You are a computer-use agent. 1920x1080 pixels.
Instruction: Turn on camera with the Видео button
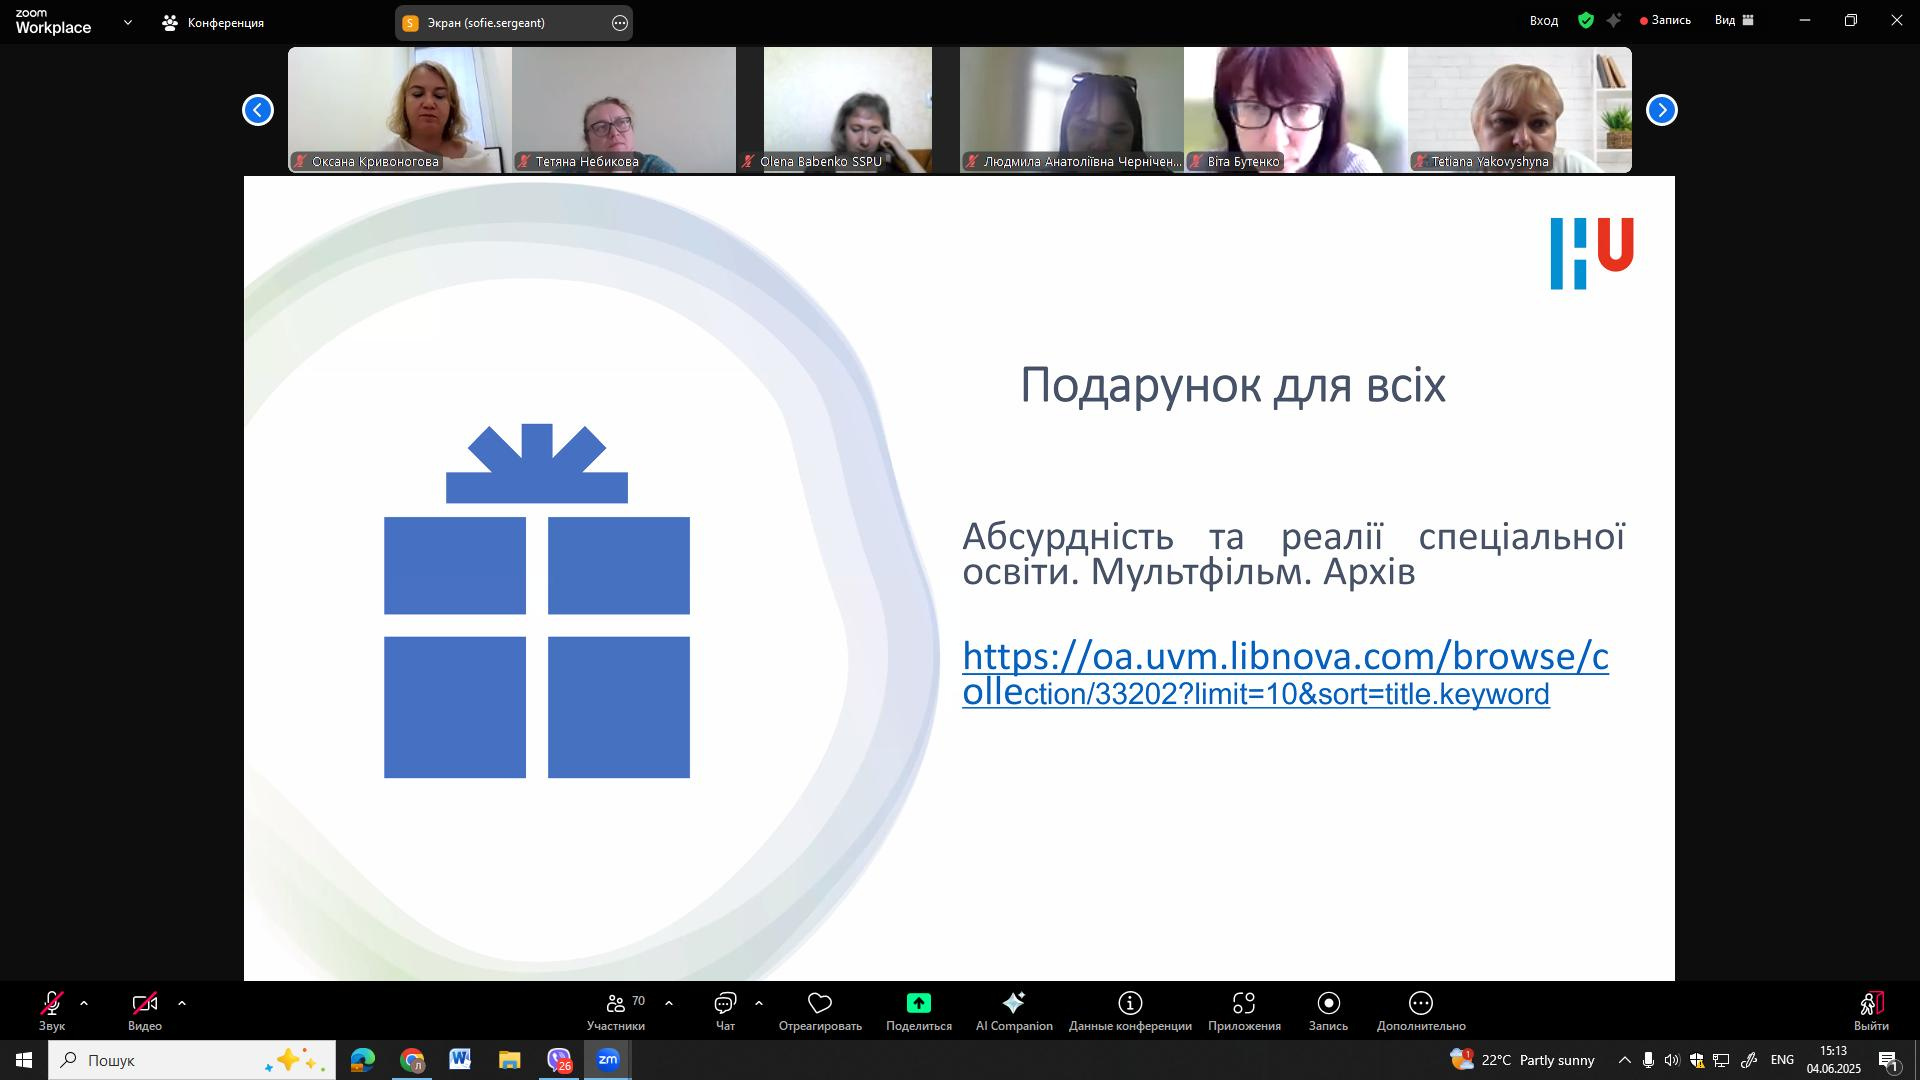[145, 1011]
